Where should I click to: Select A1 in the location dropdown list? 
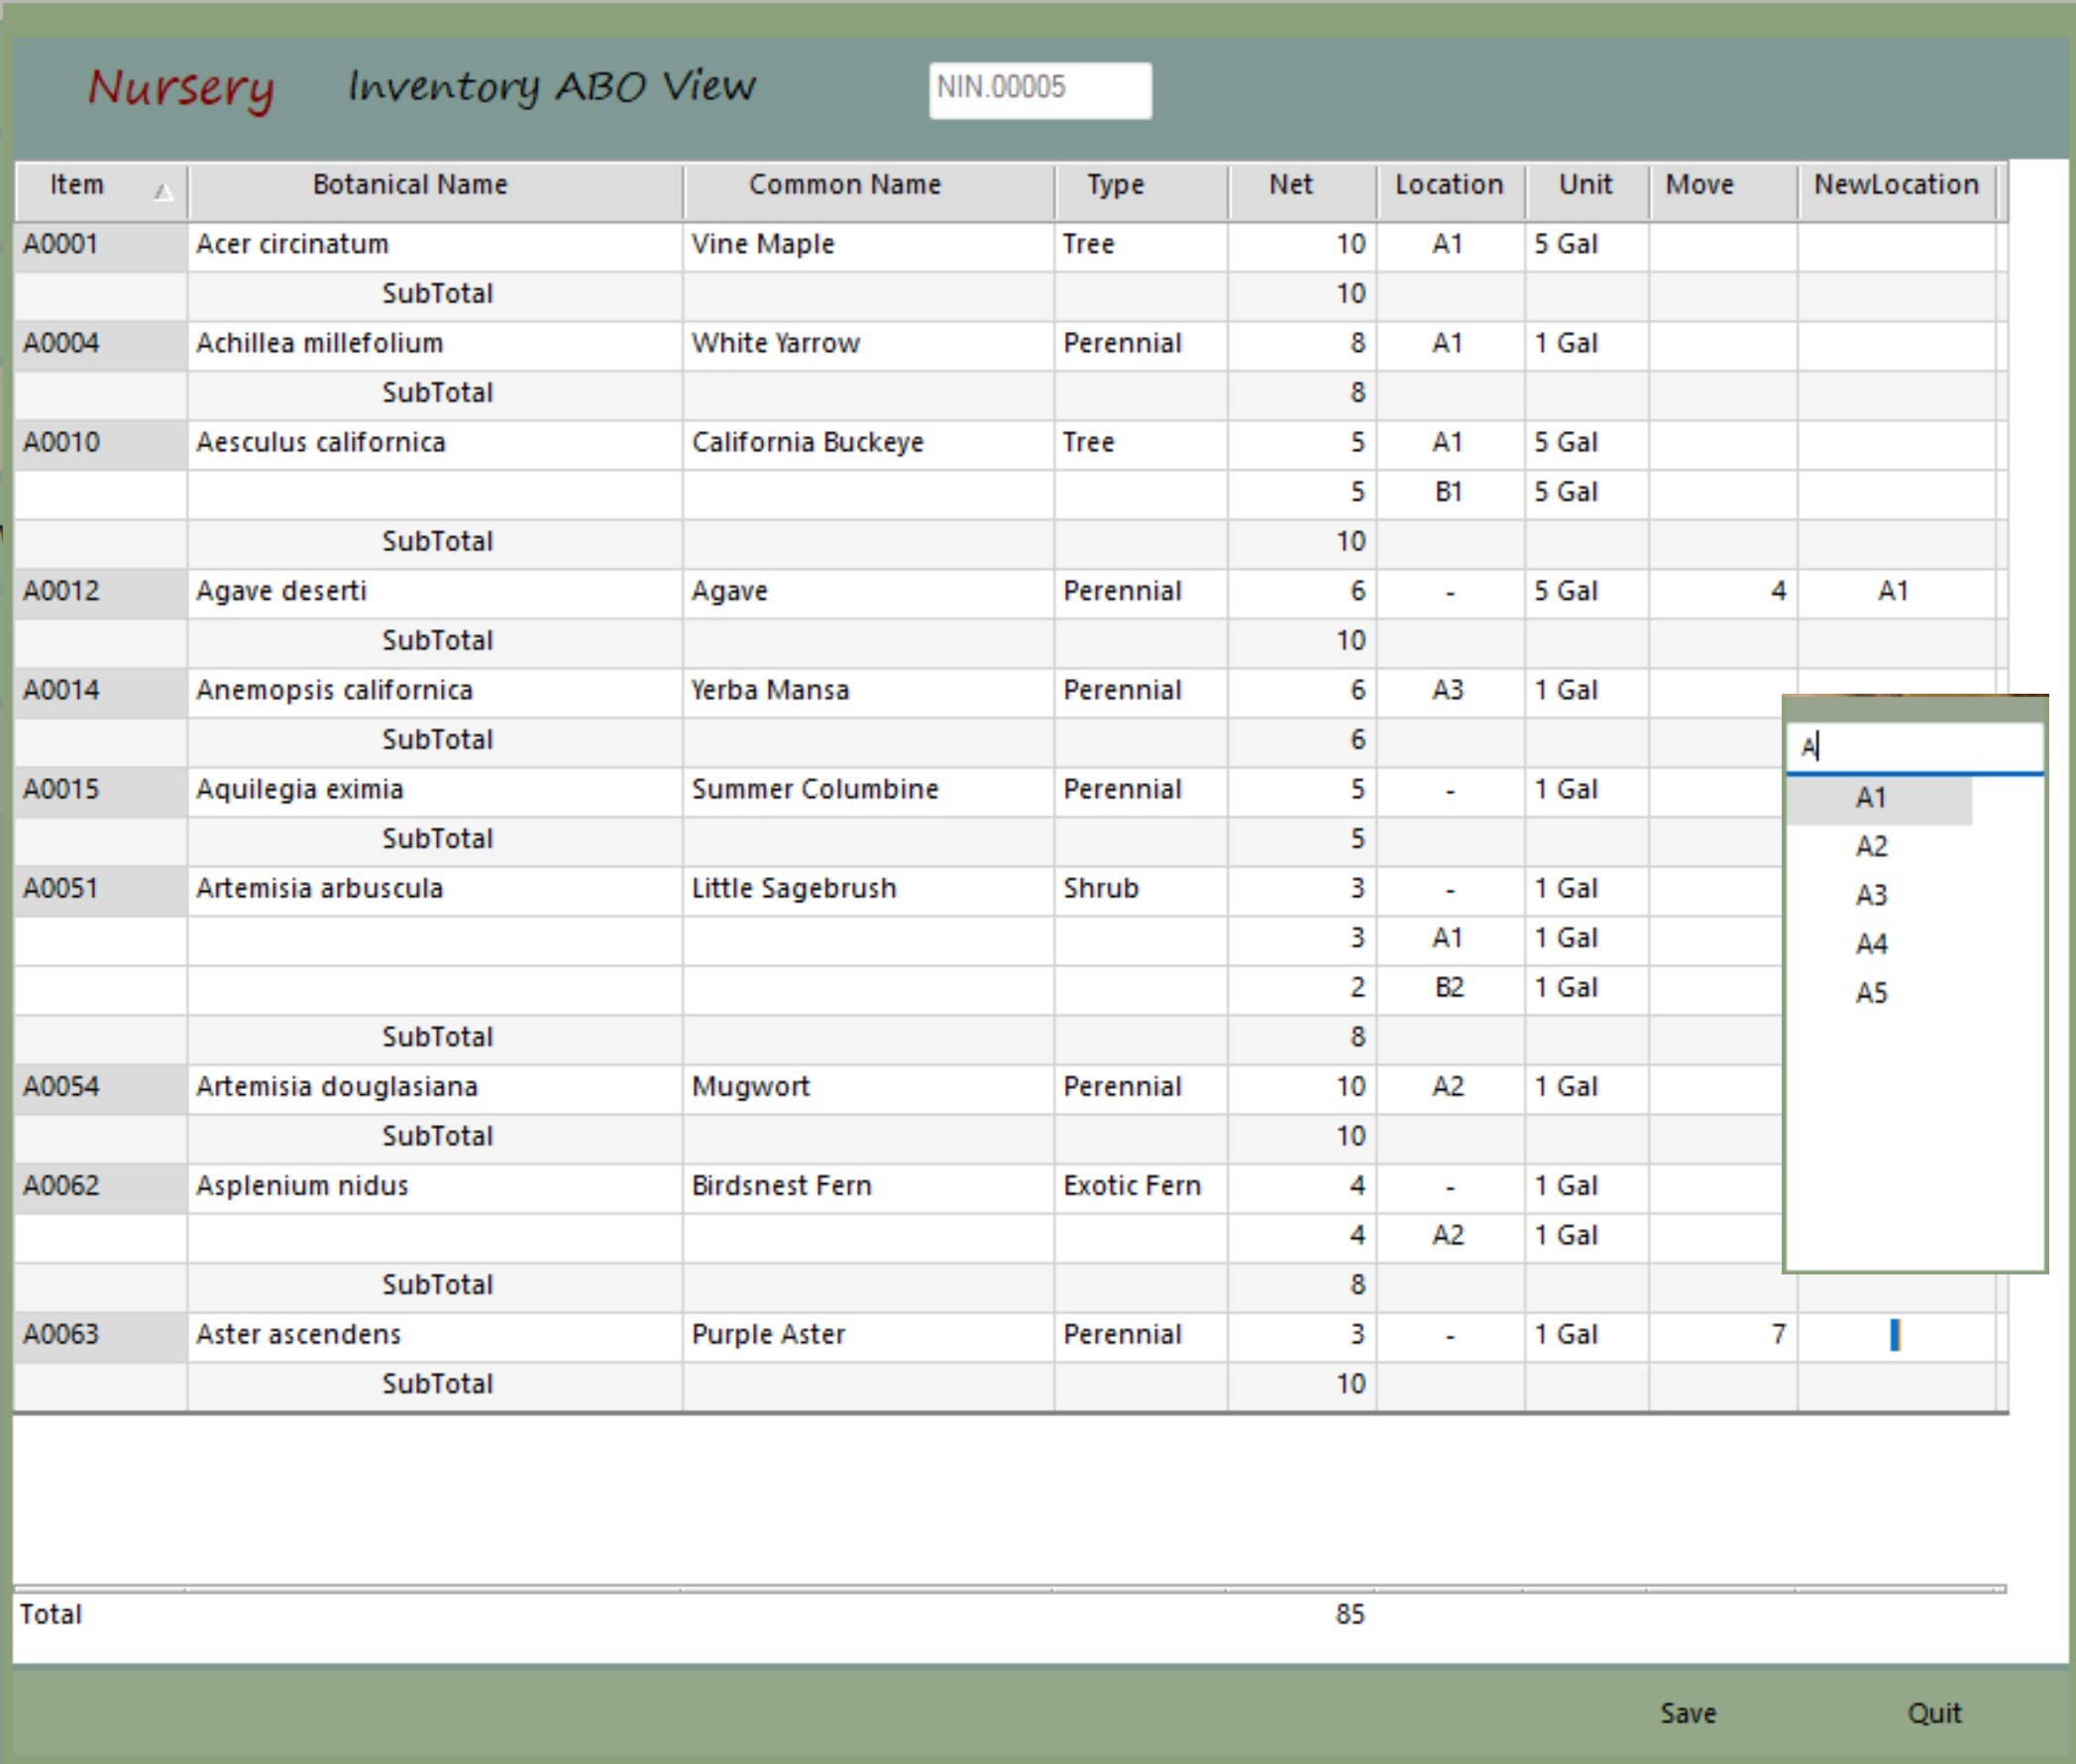(x=1870, y=798)
